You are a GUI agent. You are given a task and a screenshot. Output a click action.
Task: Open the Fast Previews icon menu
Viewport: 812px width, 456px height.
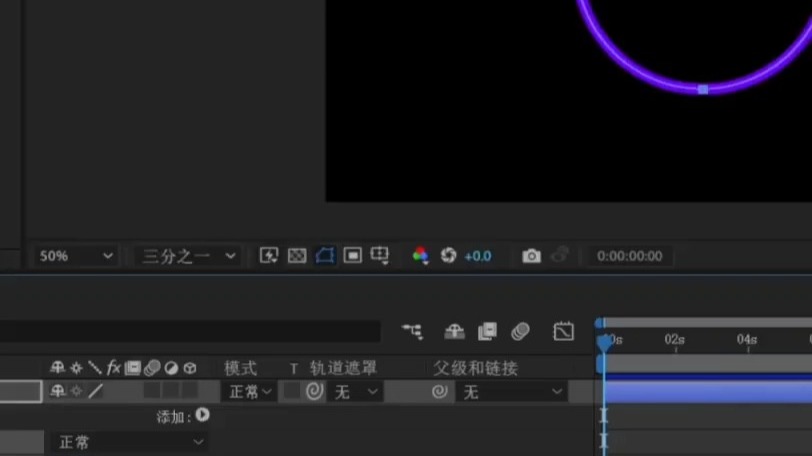coord(269,255)
